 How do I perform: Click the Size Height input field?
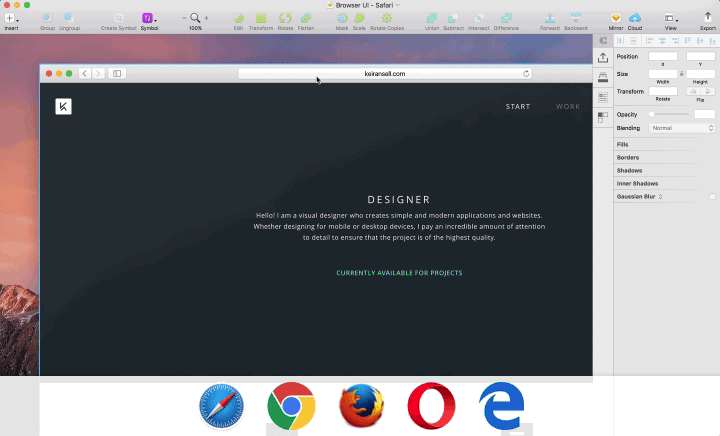coord(700,73)
